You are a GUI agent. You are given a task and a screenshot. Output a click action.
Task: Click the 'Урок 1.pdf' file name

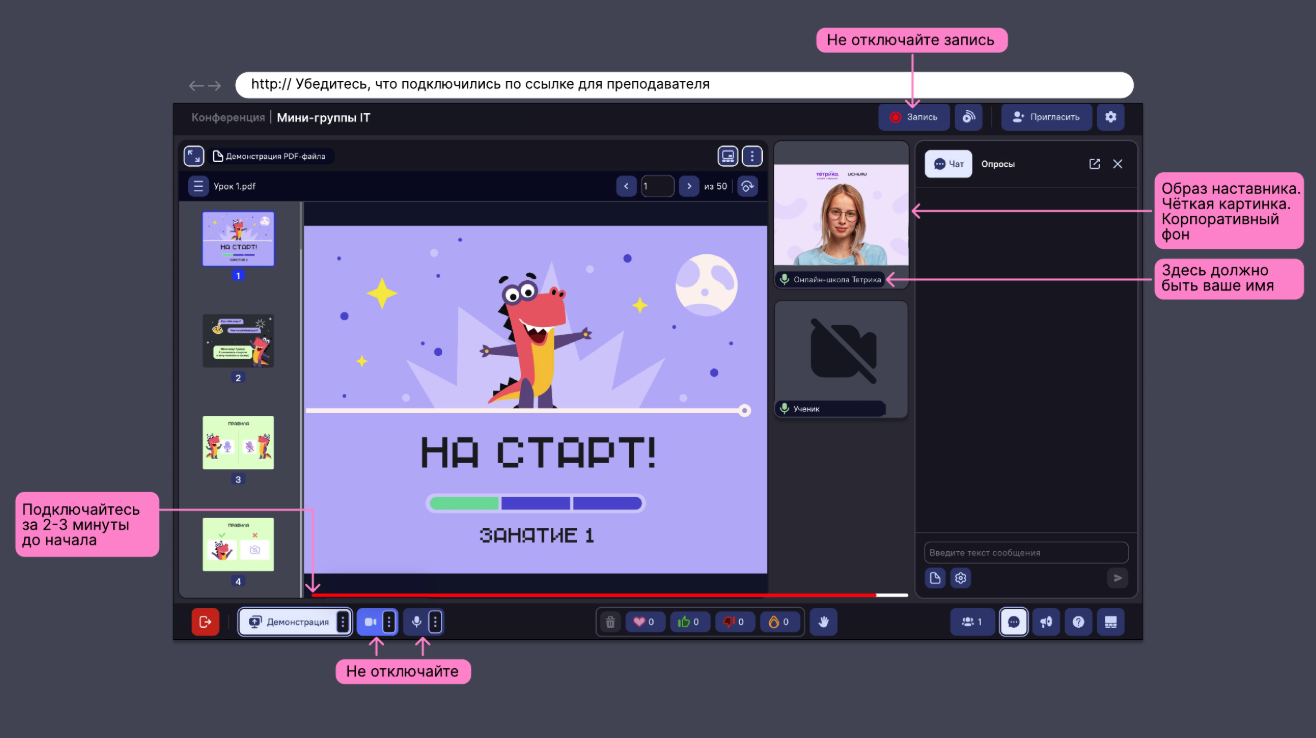point(235,186)
